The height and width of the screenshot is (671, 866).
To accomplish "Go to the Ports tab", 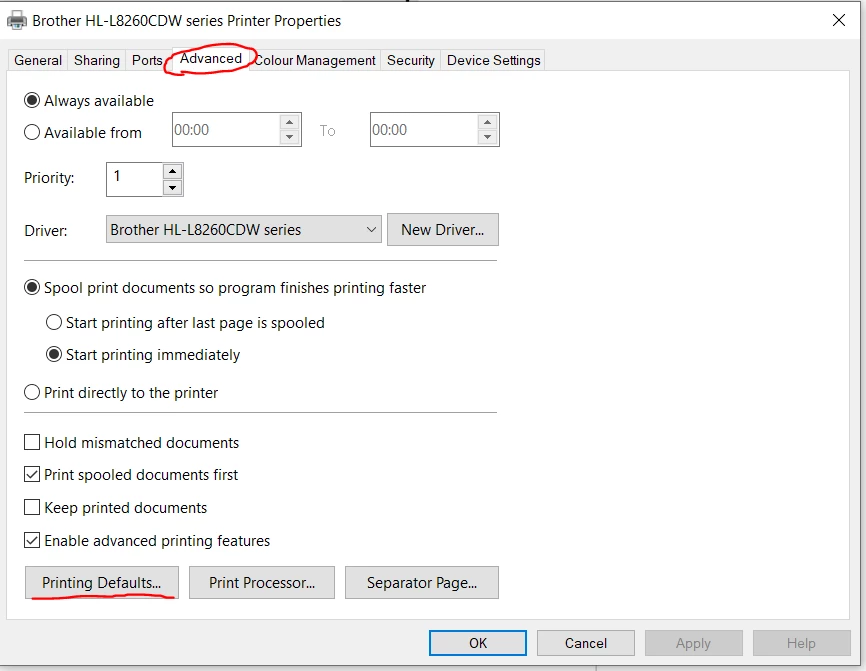I will pos(147,60).
